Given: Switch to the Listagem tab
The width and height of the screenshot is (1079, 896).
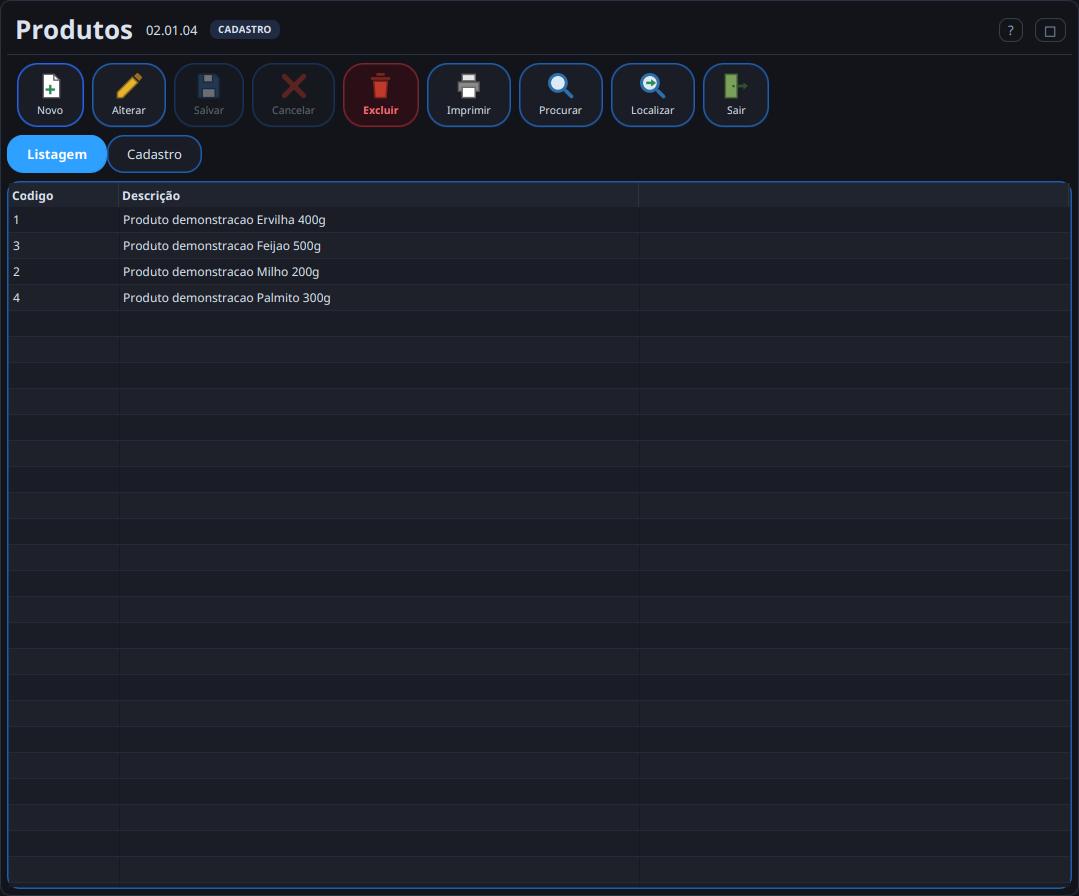Looking at the screenshot, I should [x=57, y=154].
